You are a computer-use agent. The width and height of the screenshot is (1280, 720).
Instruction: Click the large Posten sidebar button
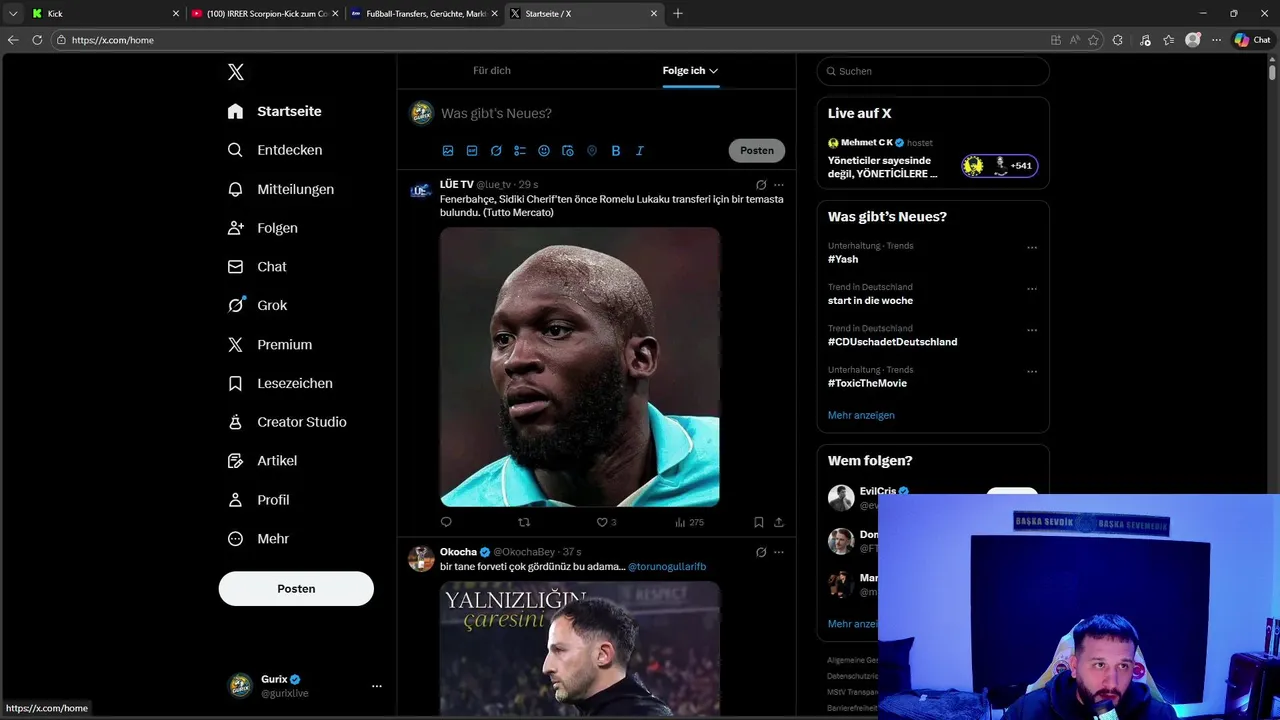pos(296,589)
